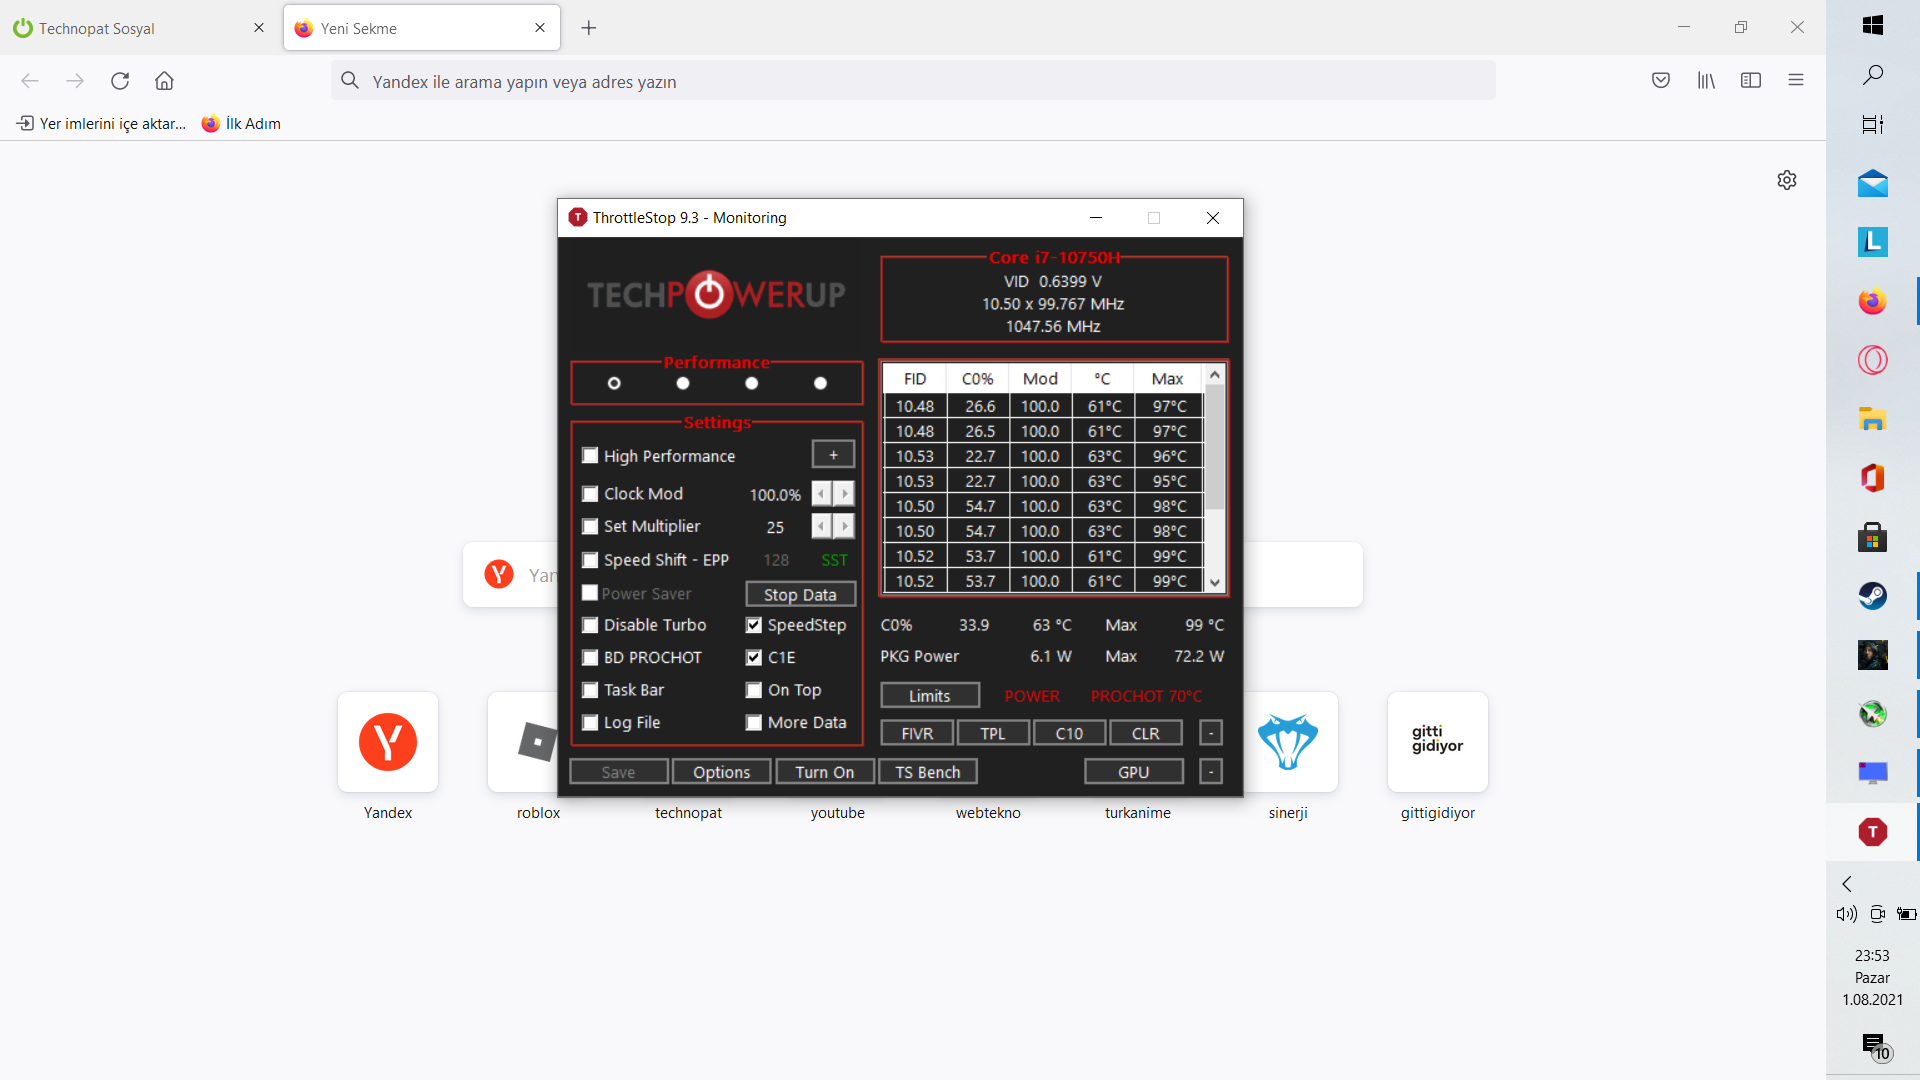This screenshot has width=1920, height=1080.
Task: Click the Yandex shortcut tile
Action: pos(388,742)
